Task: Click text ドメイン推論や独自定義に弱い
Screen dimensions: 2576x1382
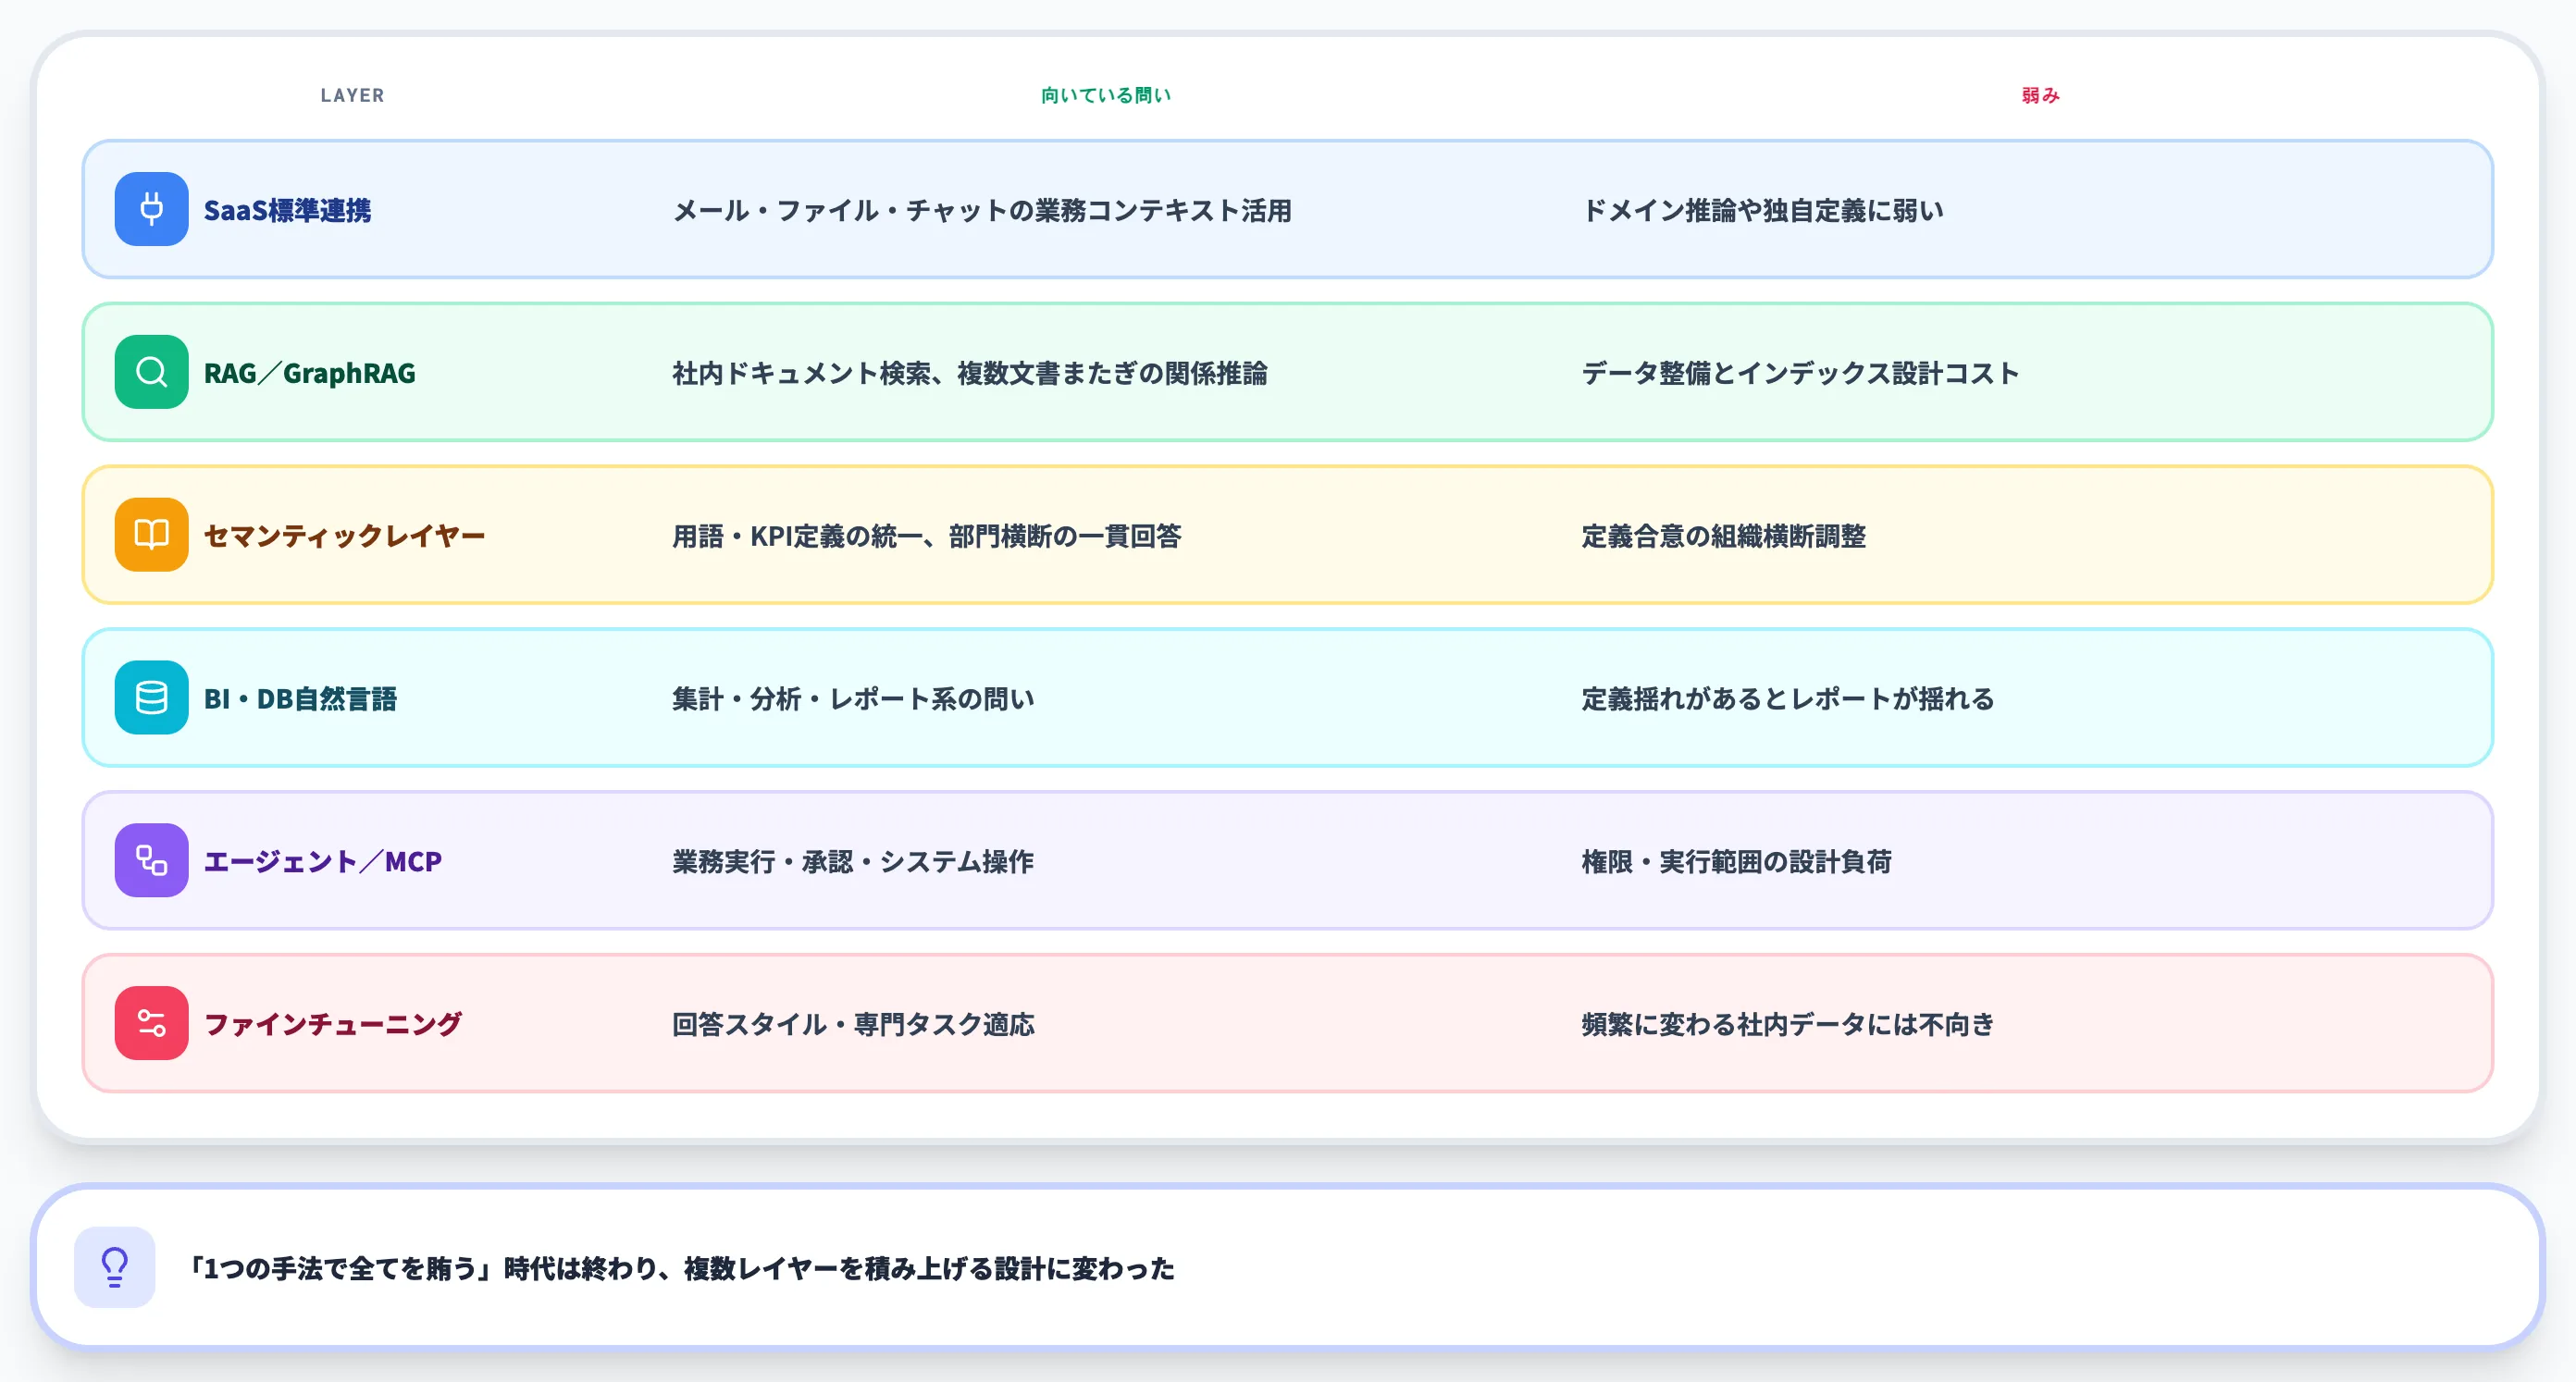Action: 1762,210
